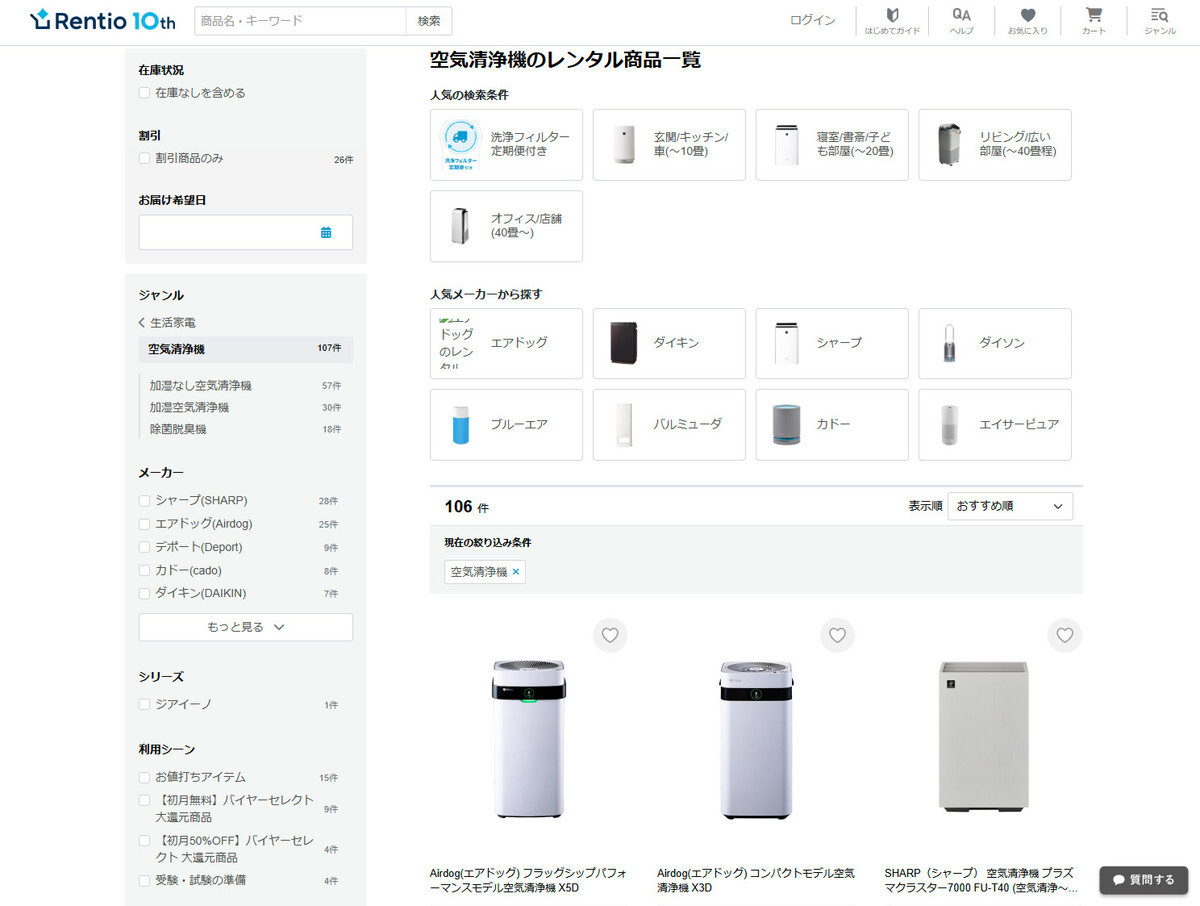Open the Rentio 10th logo home link

(104, 20)
